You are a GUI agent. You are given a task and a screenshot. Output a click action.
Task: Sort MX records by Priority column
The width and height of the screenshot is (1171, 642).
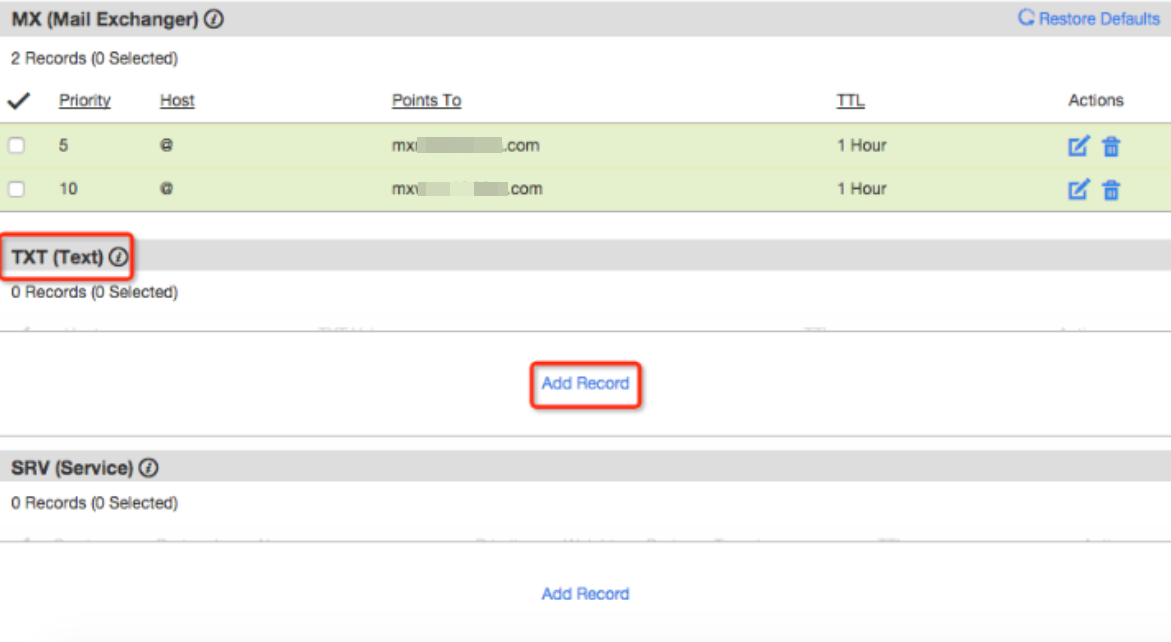pyautogui.click(x=84, y=101)
